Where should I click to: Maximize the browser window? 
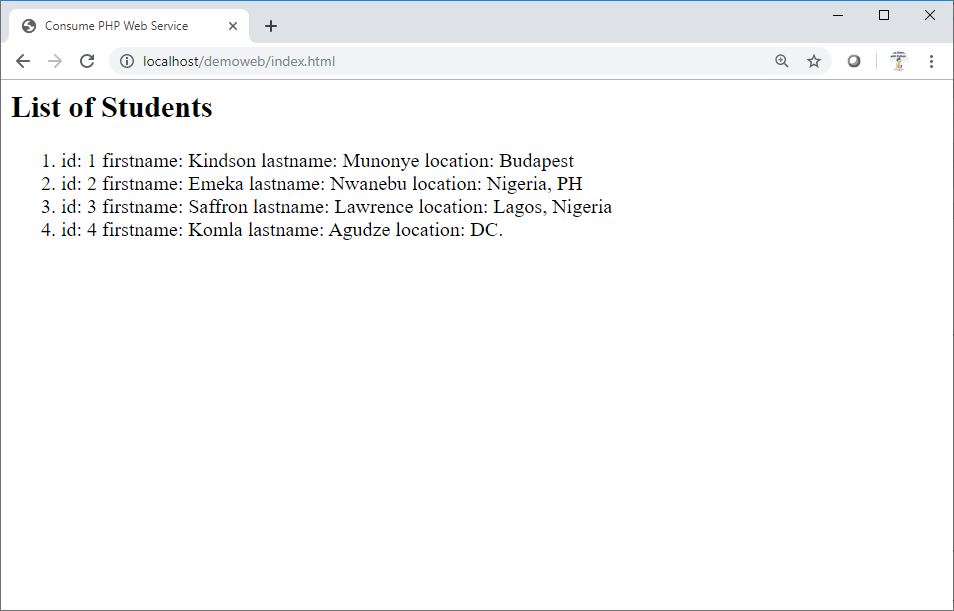tap(884, 15)
